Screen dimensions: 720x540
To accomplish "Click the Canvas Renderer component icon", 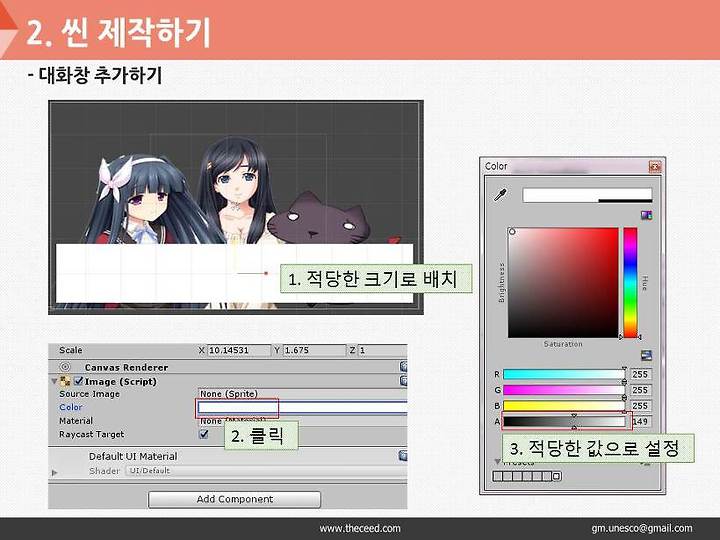I will pyautogui.click(x=65, y=367).
